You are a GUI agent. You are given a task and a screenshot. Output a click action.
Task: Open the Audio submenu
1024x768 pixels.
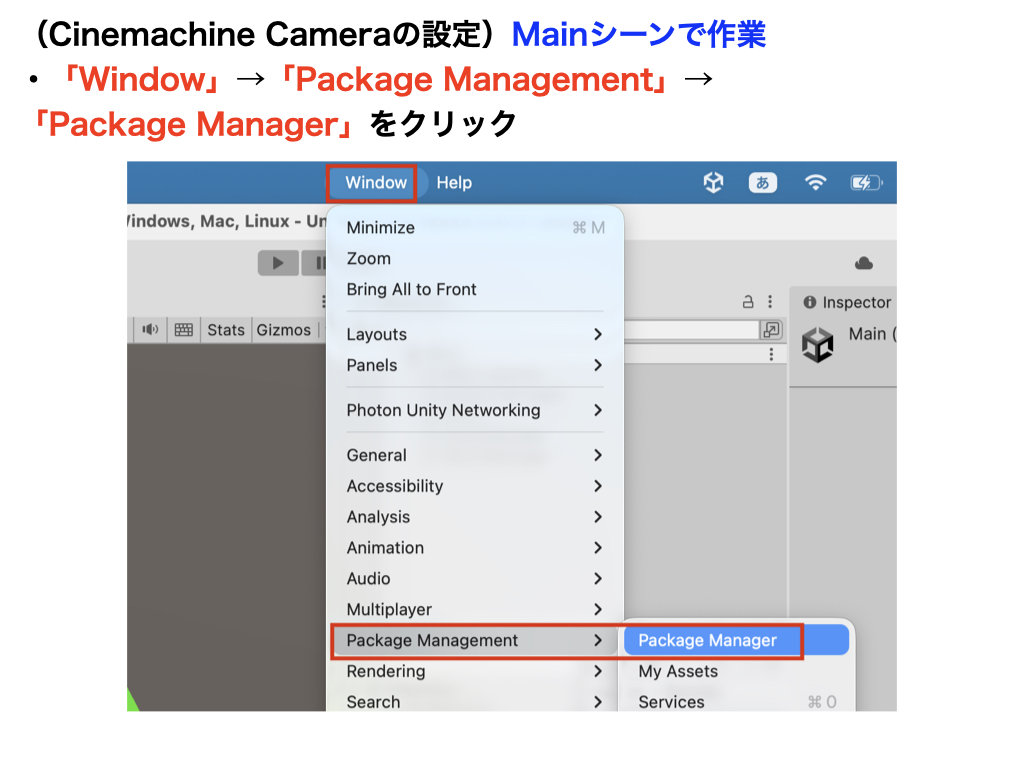tap(475, 579)
